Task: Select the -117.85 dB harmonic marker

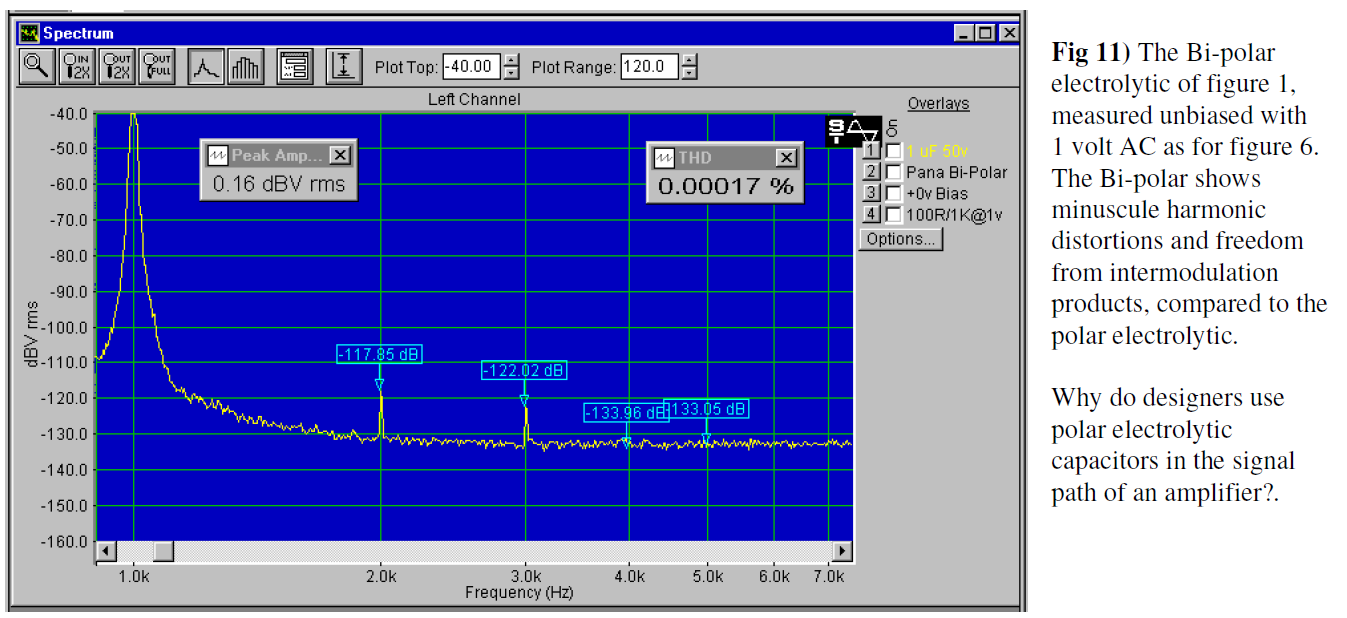Action: click(x=379, y=354)
